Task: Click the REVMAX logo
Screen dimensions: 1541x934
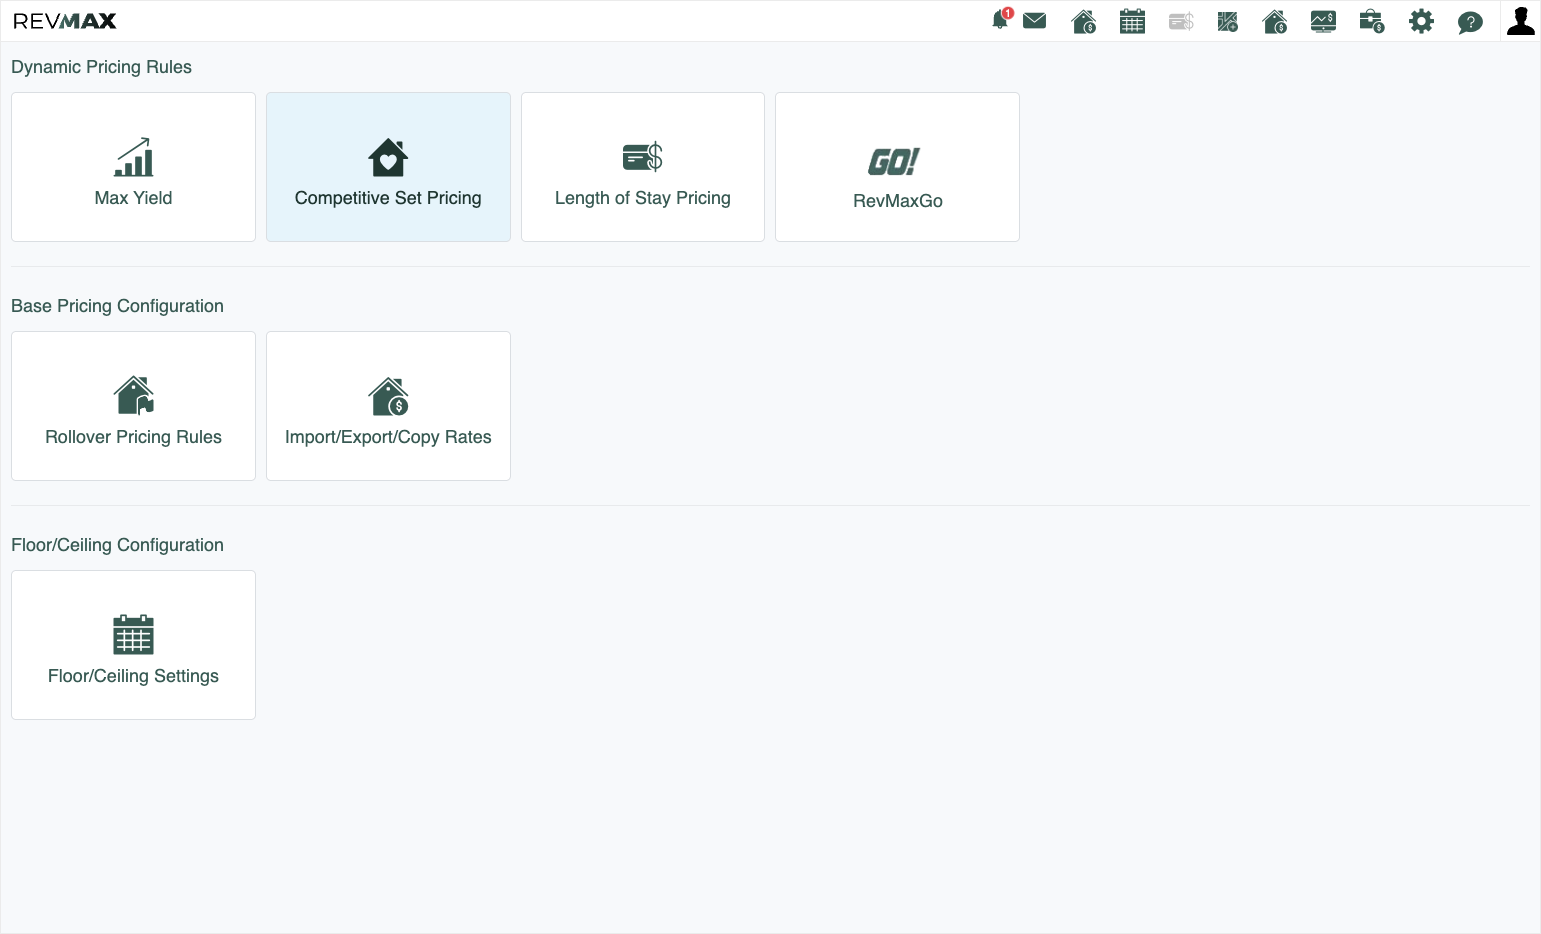Action: [65, 21]
